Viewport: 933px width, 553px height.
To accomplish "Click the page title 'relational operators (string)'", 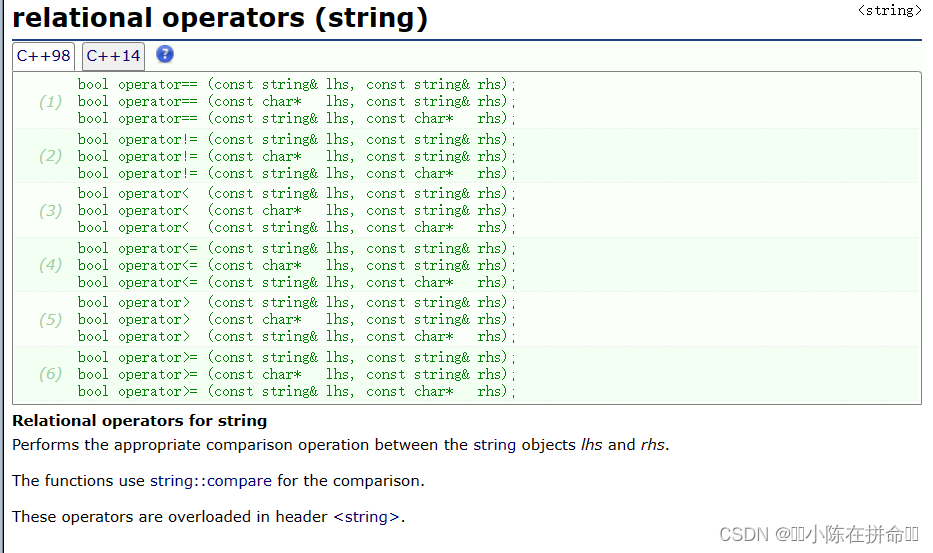I will (220, 17).
